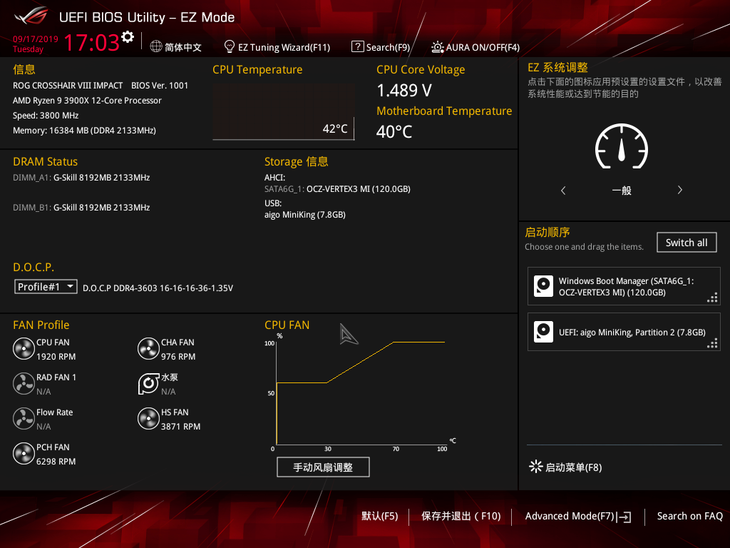Select UEFI: aigo MiniKing boot entry
Screen dimensions: 730x548
[624, 332]
